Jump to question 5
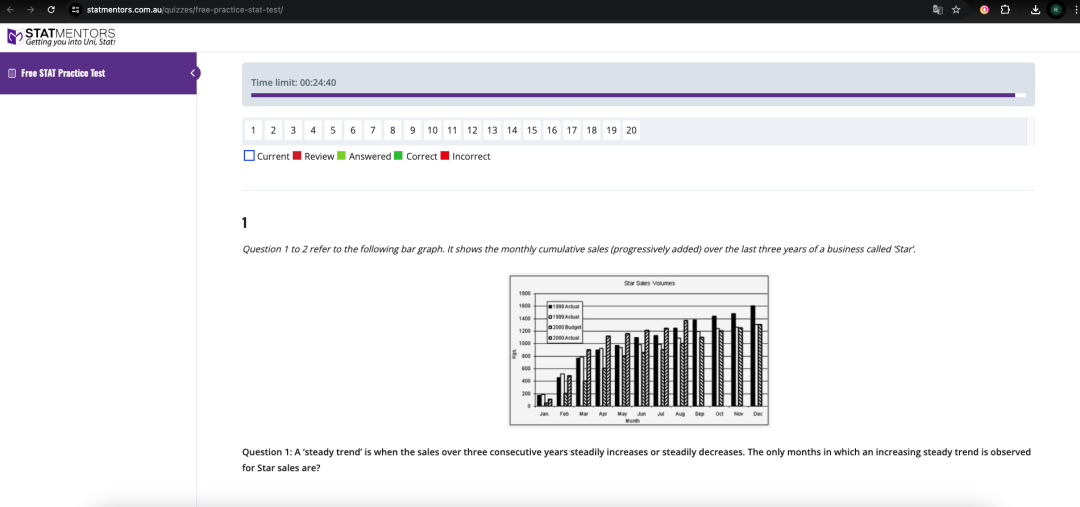This screenshot has width=1080, height=507. (333, 130)
